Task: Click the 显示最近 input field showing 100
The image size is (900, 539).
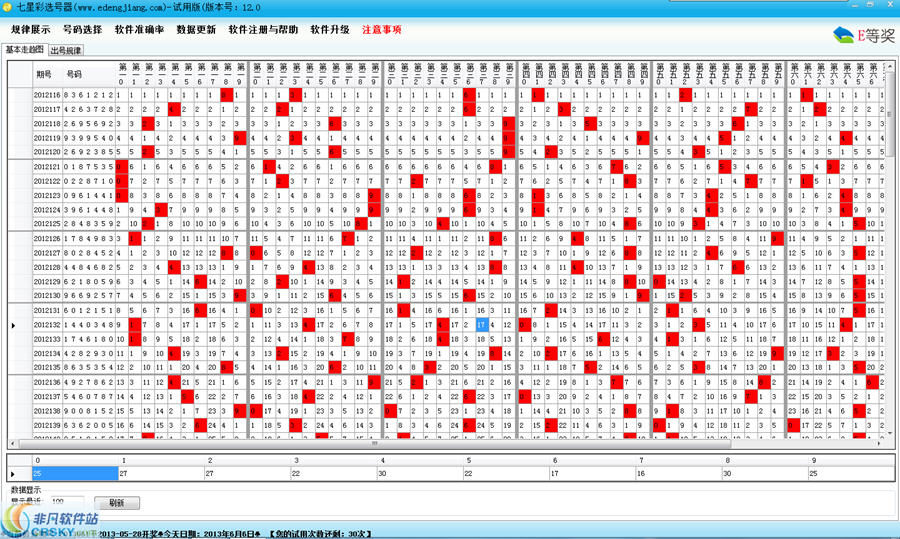Action: pos(68,501)
